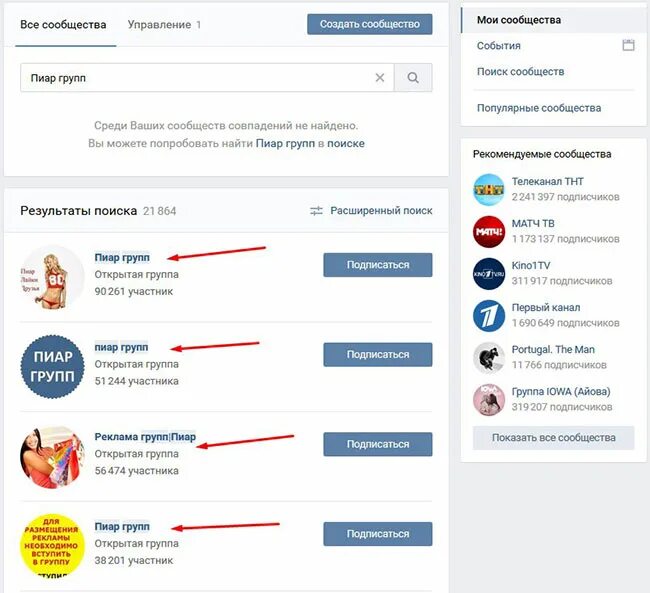Screen dimensions: 650x593
Task: Click the magnifier search icon button
Action: [413, 78]
